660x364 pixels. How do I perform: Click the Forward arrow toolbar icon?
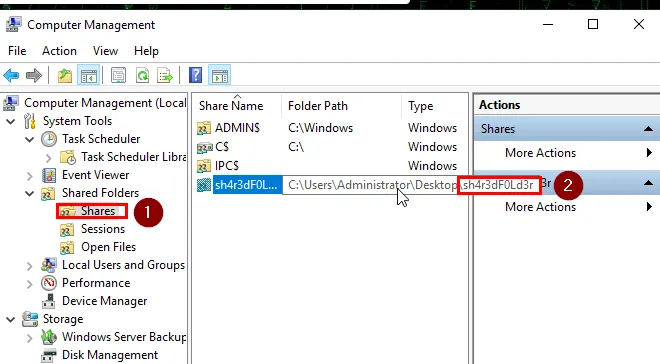coord(34,76)
